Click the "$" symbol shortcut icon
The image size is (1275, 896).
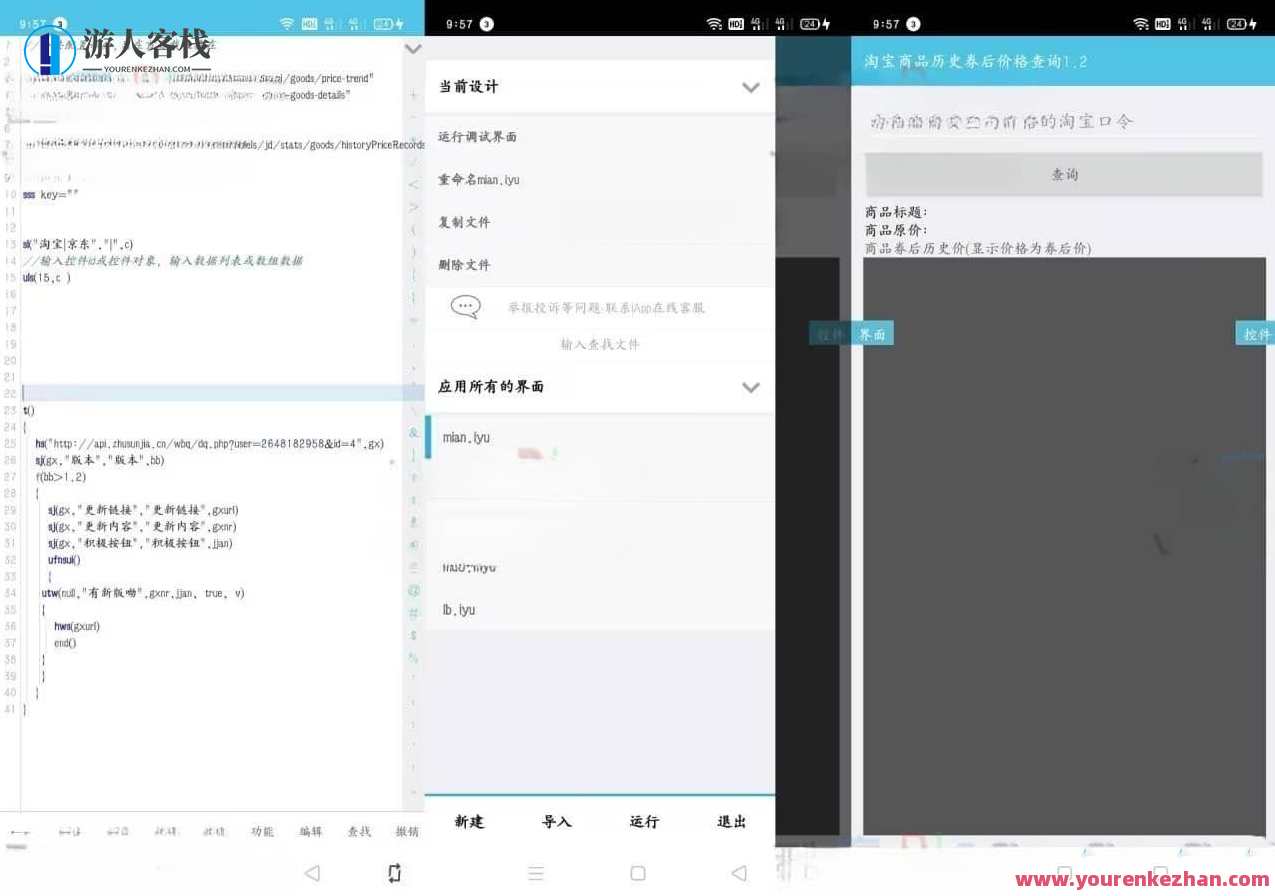(x=414, y=632)
